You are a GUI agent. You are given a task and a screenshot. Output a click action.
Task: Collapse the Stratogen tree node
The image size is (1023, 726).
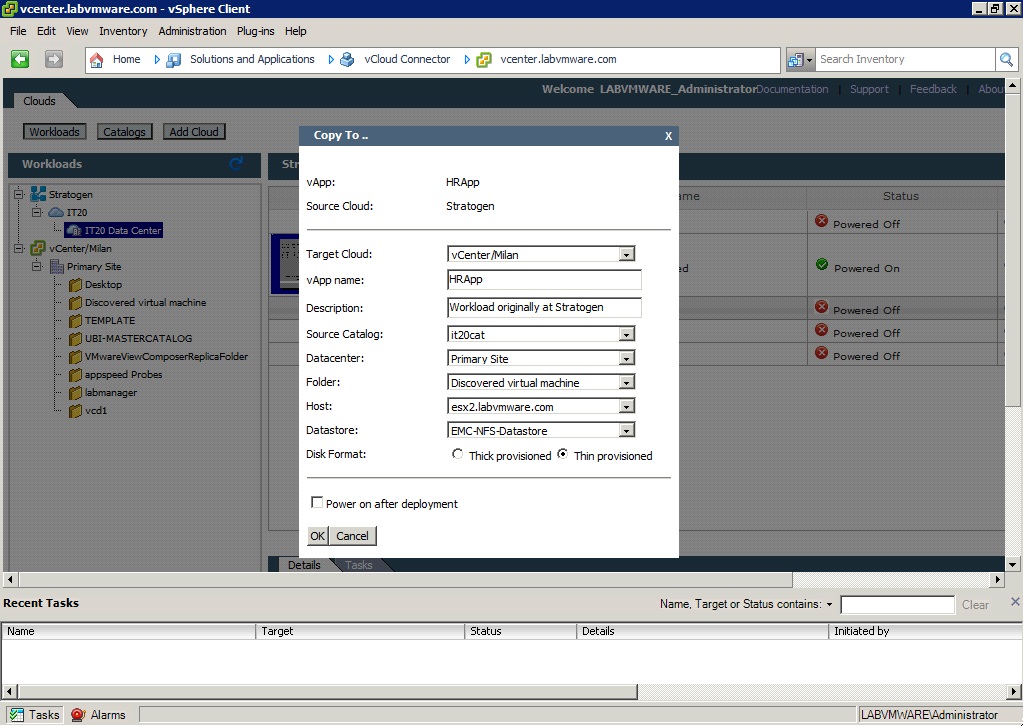pyautogui.click(x=19, y=194)
